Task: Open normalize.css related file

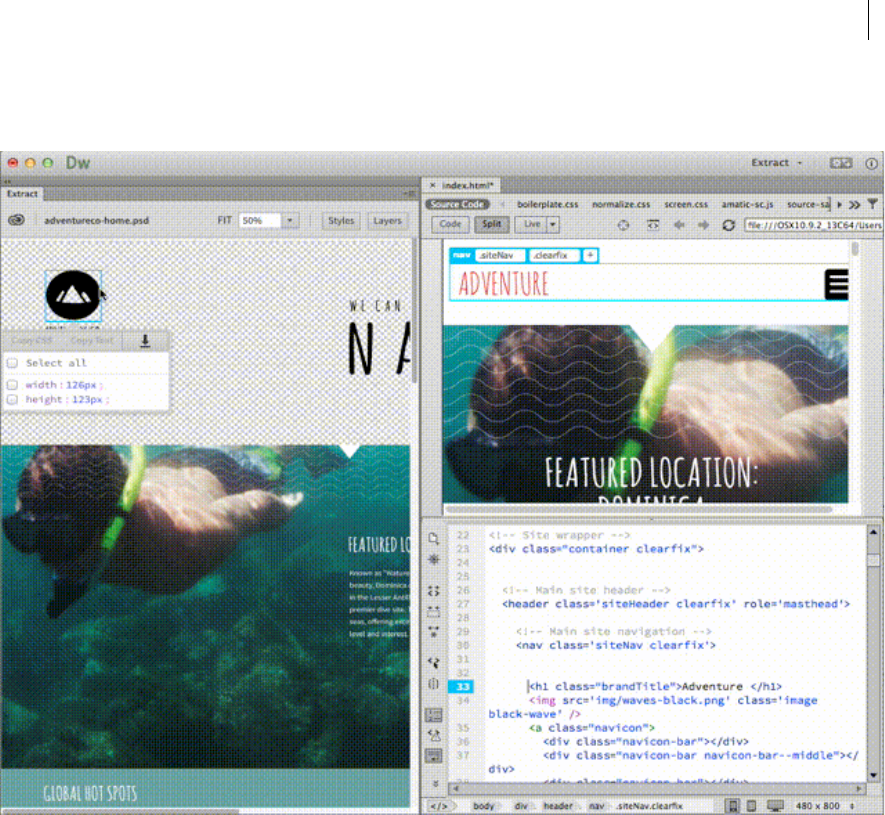Action: pyautogui.click(x=621, y=204)
